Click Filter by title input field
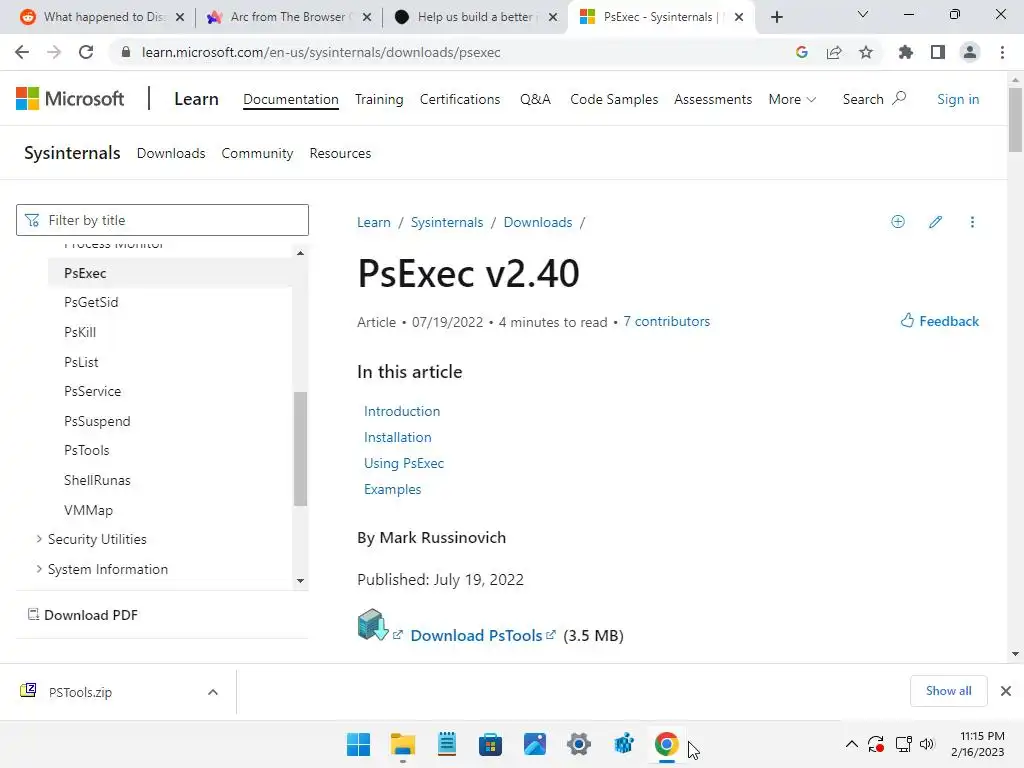This screenshot has height=768, width=1024. pos(162,220)
